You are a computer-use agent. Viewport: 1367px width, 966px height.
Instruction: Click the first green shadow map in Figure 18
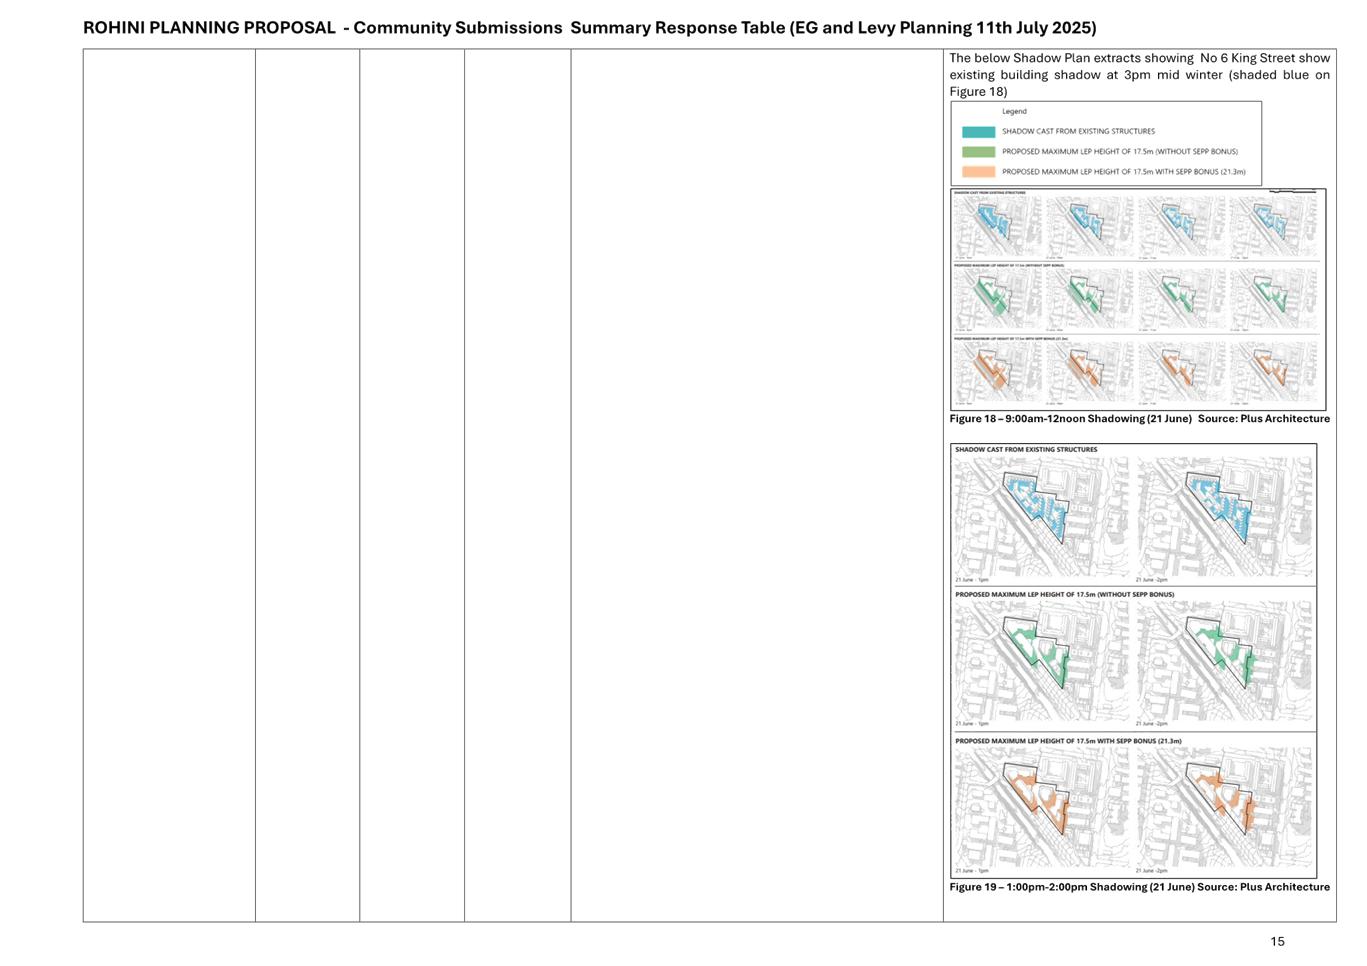tap(997, 299)
